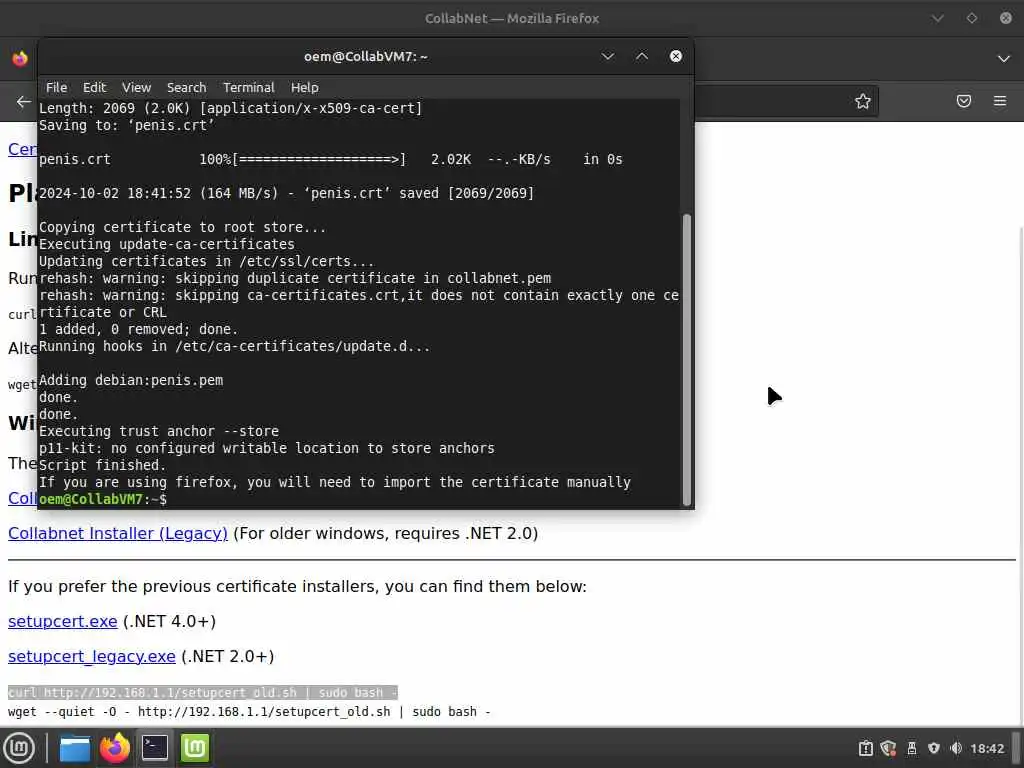Viewport: 1024px width, 768px height.
Task: Click '1 added, 0 removed; done.' line
Action: pyautogui.click(x=138, y=329)
